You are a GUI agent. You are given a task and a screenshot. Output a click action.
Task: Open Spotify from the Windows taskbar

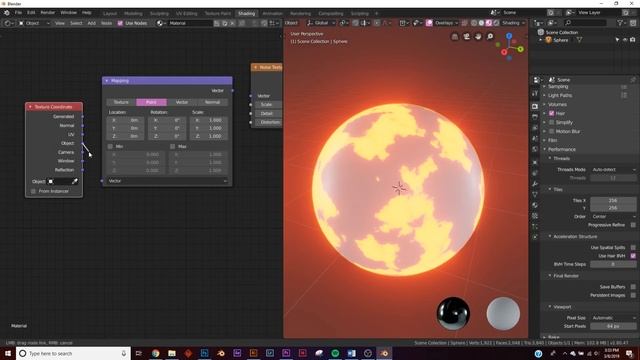coord(335,353)
